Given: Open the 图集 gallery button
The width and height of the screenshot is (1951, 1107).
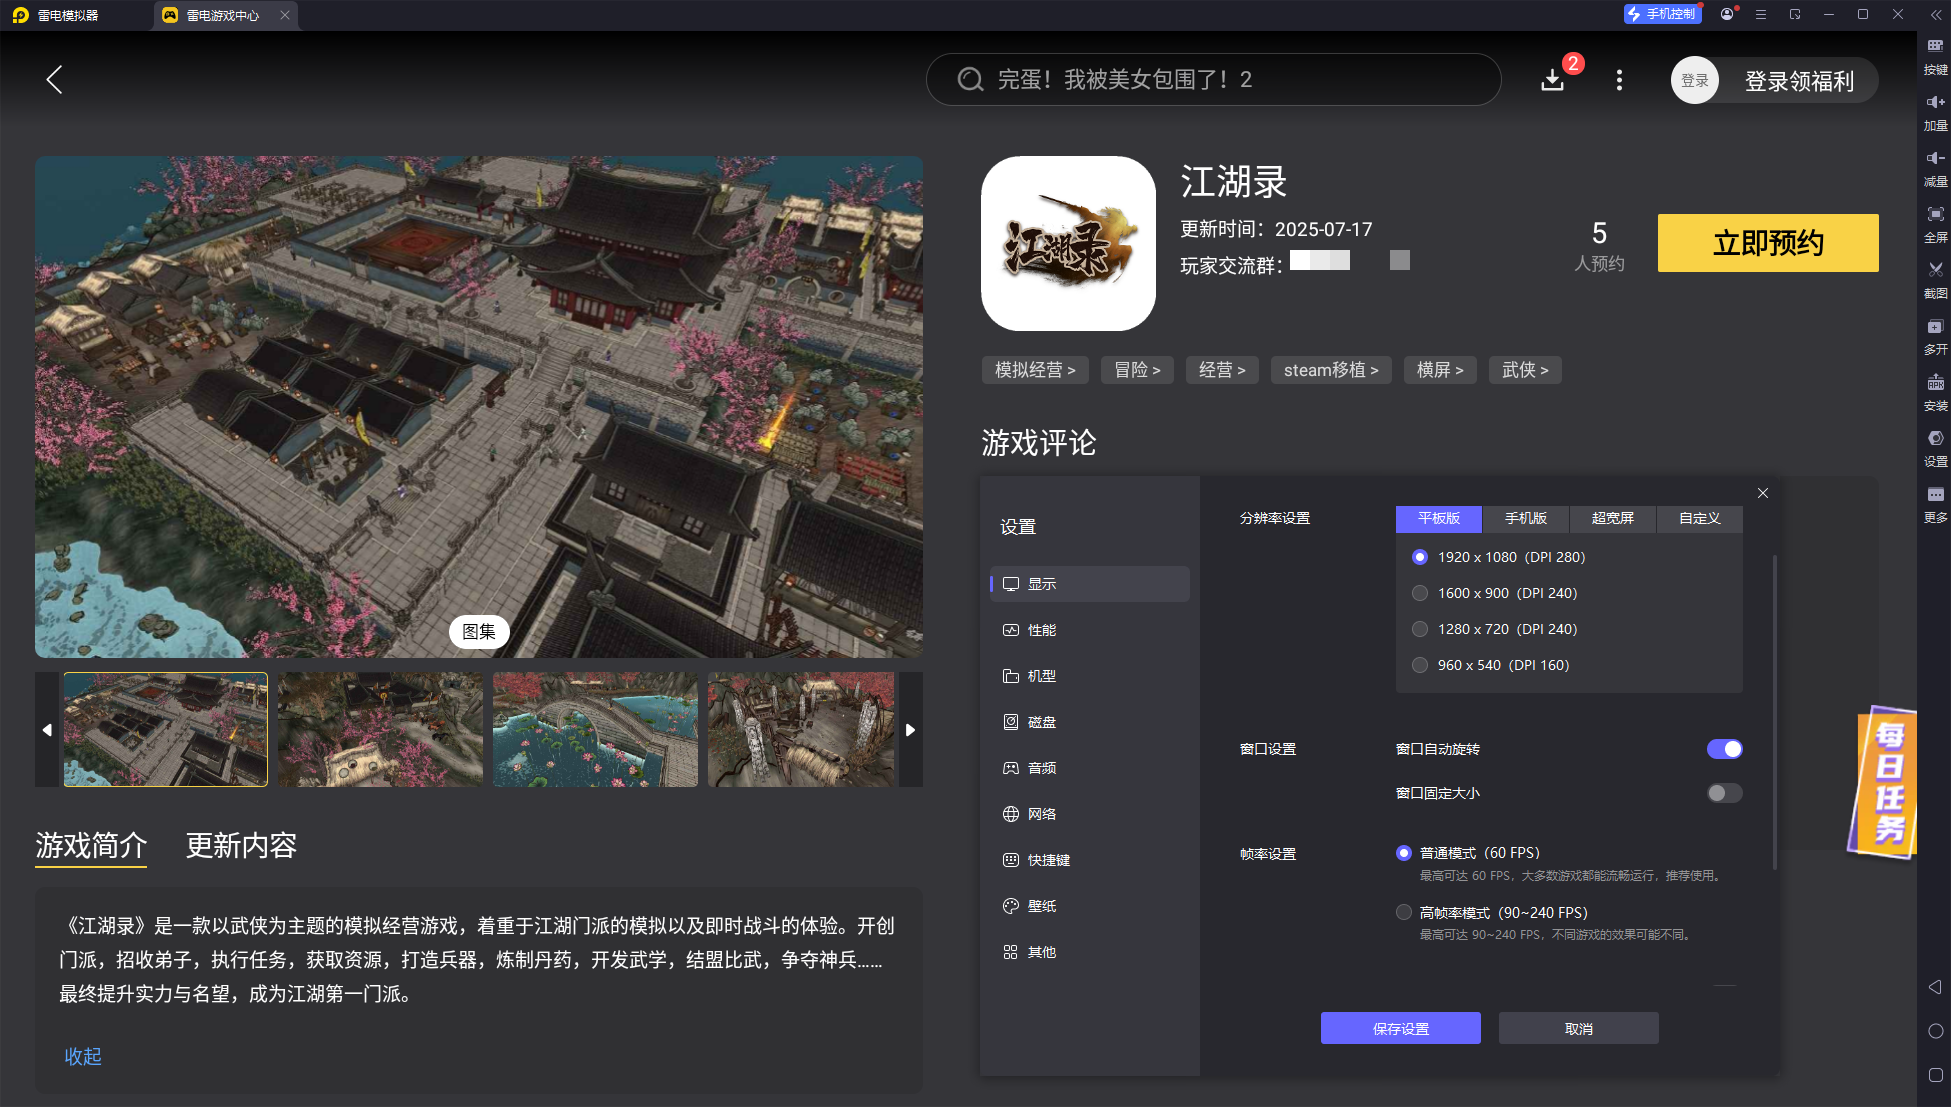Looking at the screenshot, I should point(479,632).
